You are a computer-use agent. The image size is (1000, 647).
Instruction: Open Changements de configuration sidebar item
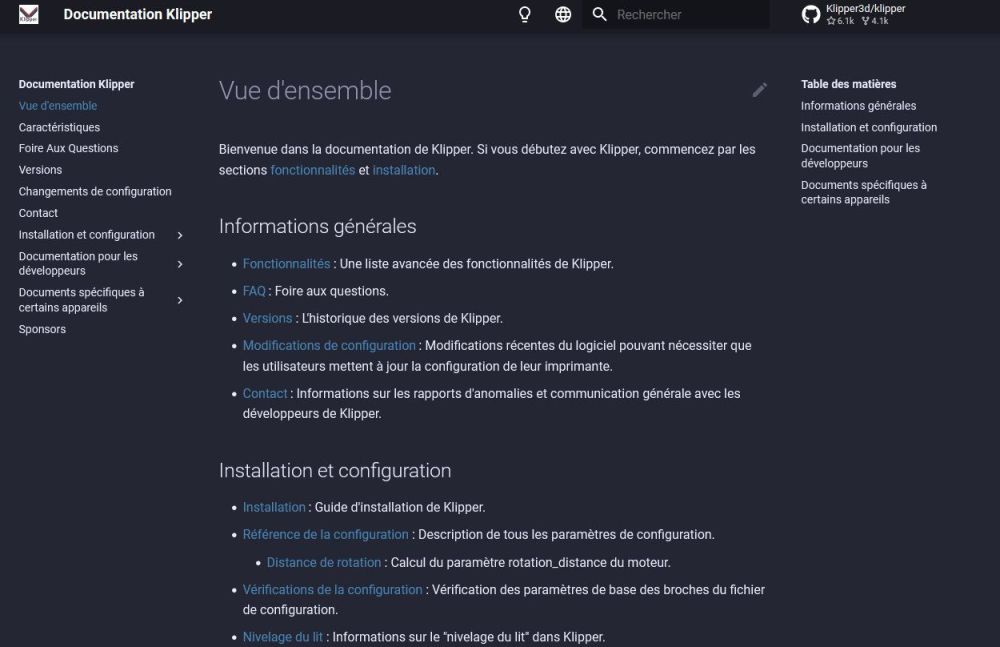(x=95, y=191)
